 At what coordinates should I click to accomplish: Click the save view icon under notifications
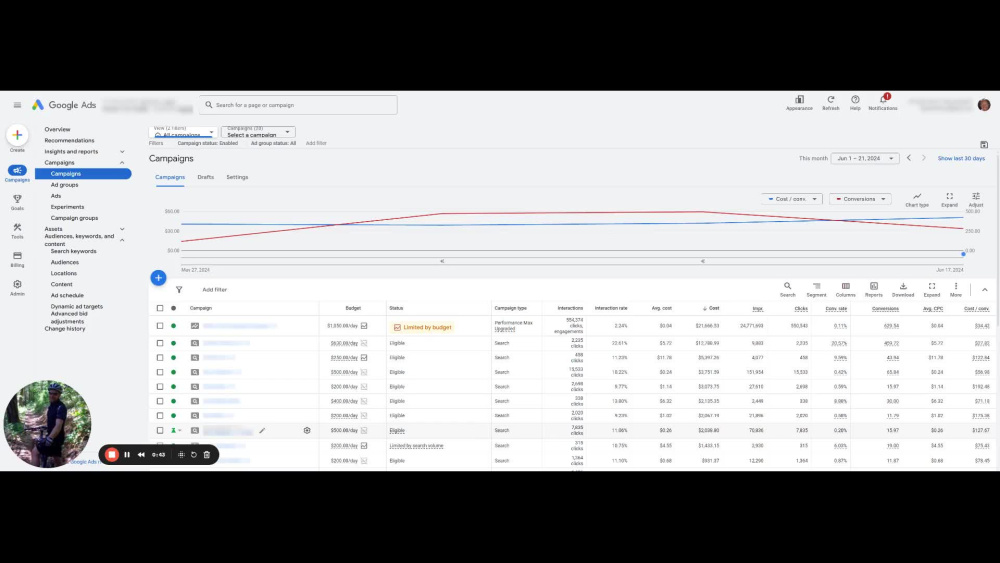point(984,145)
